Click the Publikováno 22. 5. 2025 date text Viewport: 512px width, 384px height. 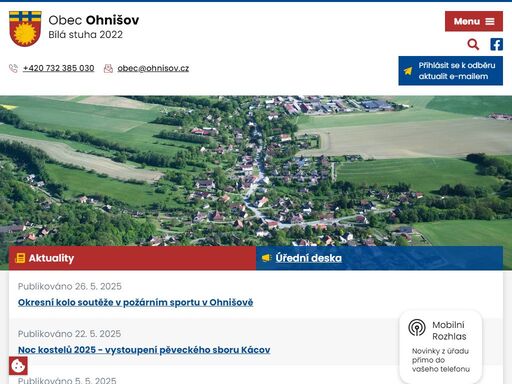[x=69, y=334]
